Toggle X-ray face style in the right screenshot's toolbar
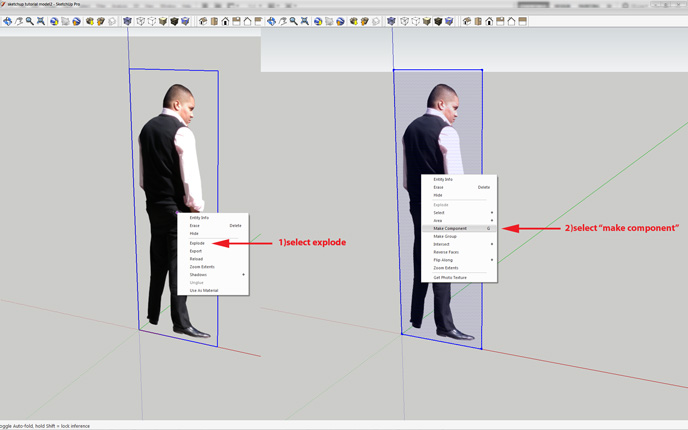This screenshot has width=688, height=430. [391, 21]
